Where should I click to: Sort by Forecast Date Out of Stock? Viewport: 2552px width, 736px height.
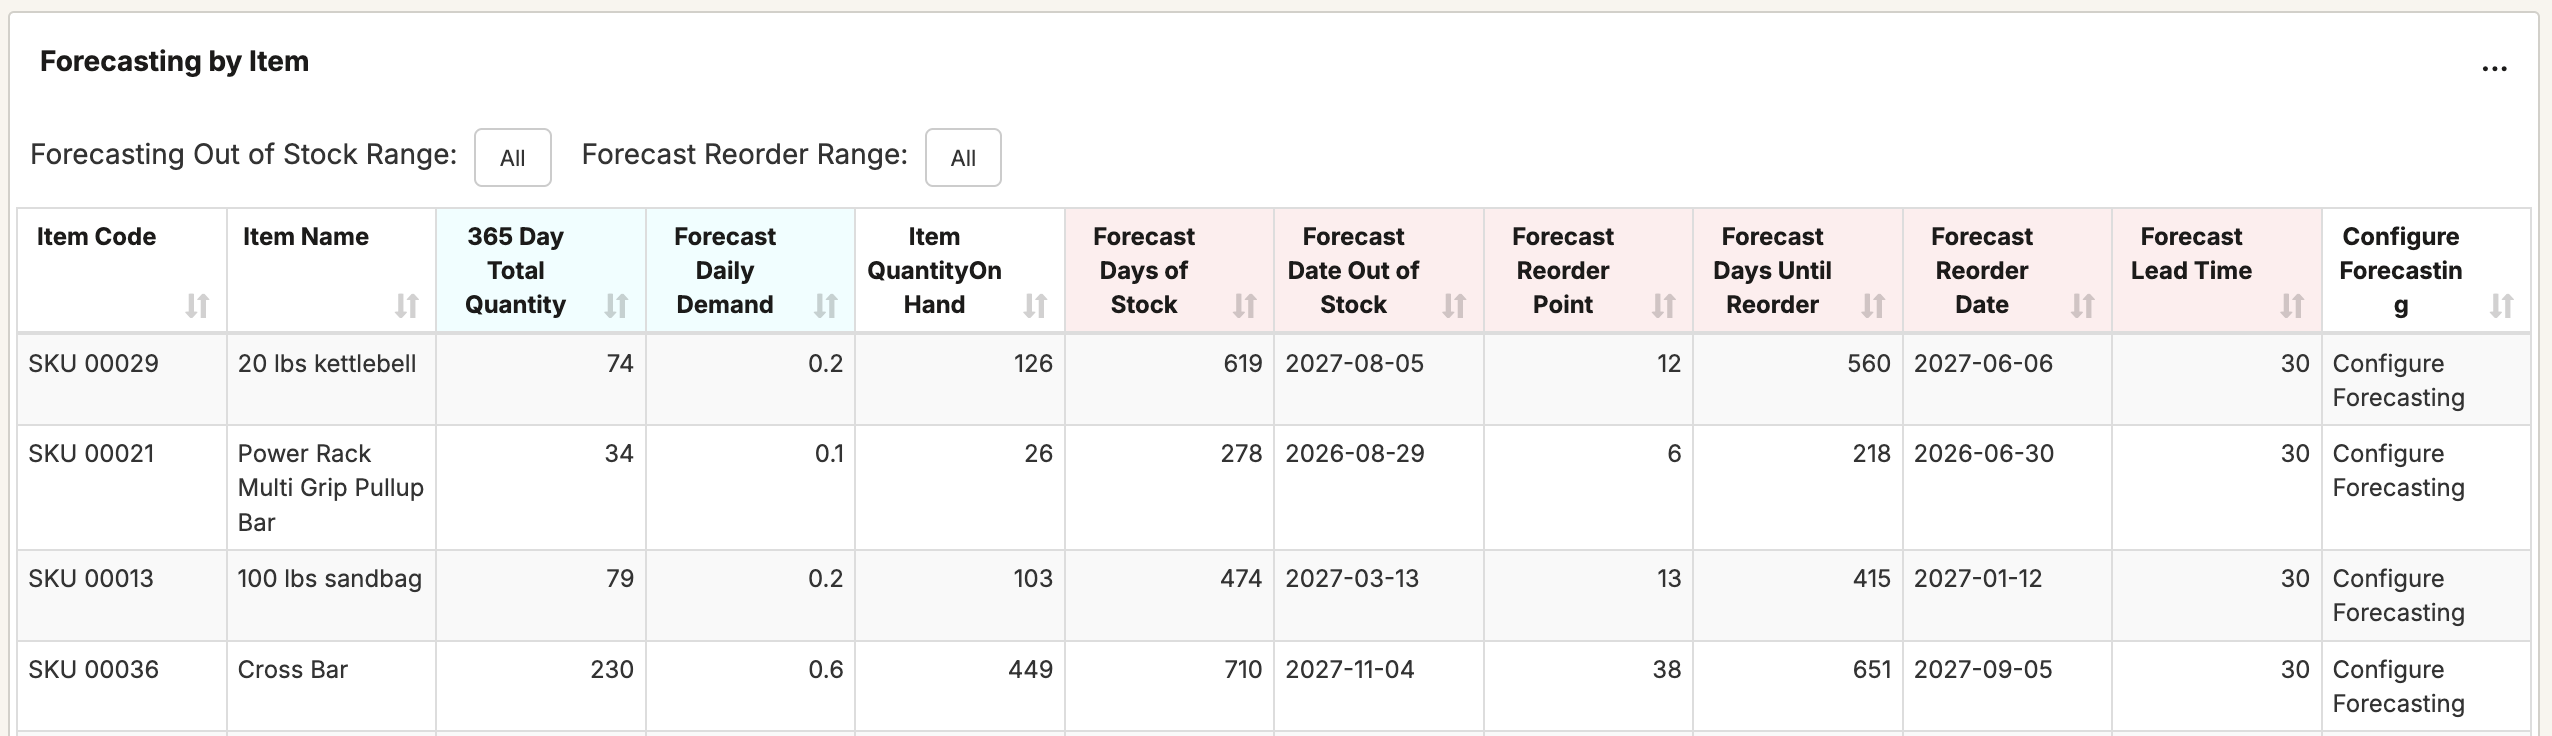[1454, 306]
